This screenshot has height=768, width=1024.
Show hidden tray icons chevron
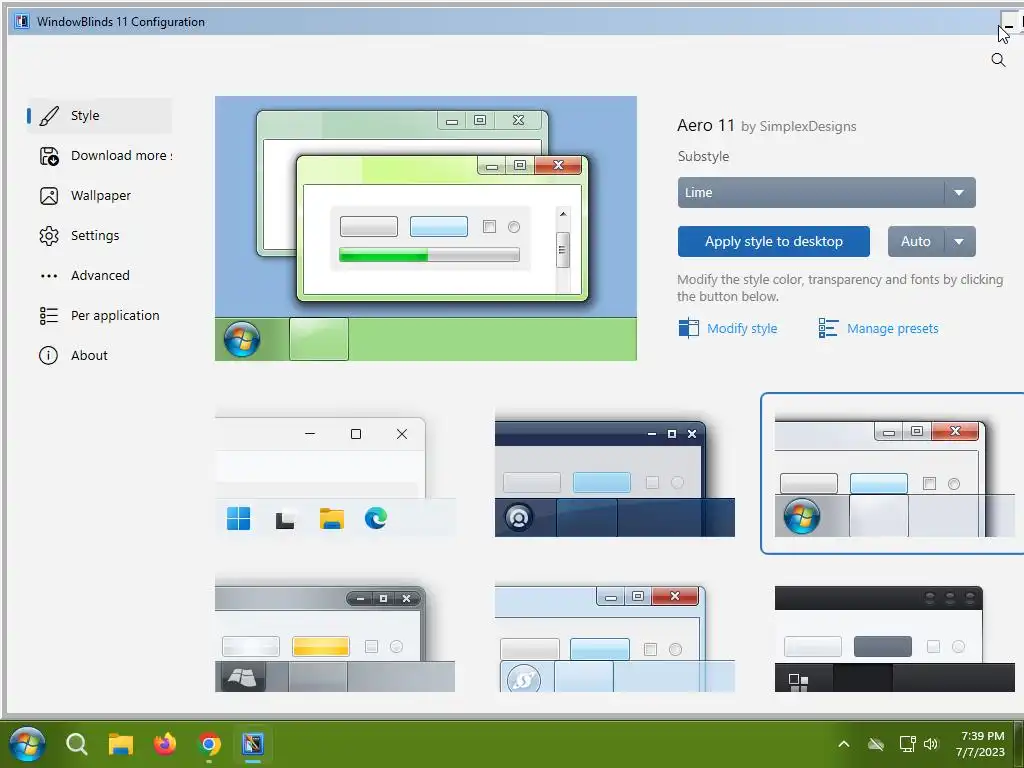click(x=844, y=744)
